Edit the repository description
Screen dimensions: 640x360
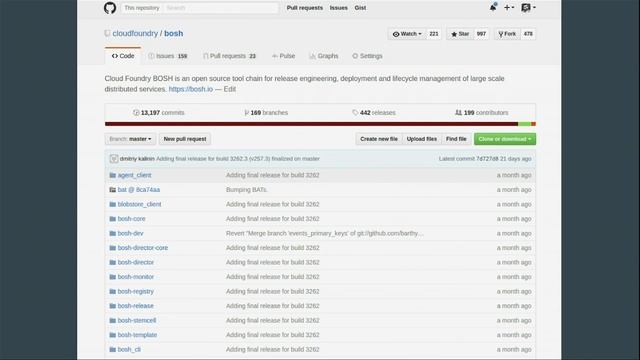point(230,89)
